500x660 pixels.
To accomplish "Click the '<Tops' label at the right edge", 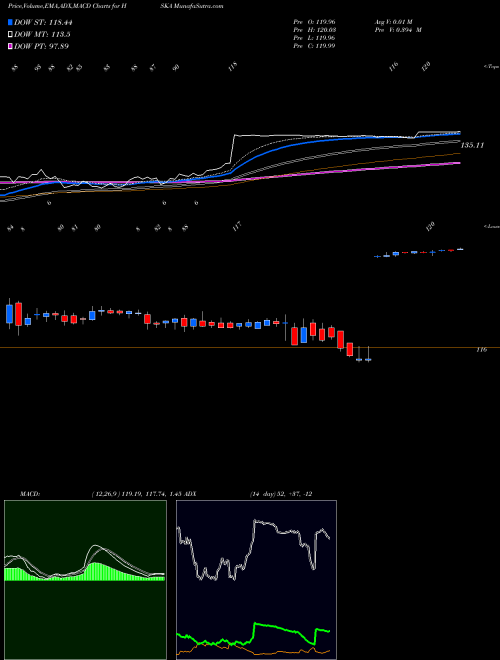I will coord(491,67).
